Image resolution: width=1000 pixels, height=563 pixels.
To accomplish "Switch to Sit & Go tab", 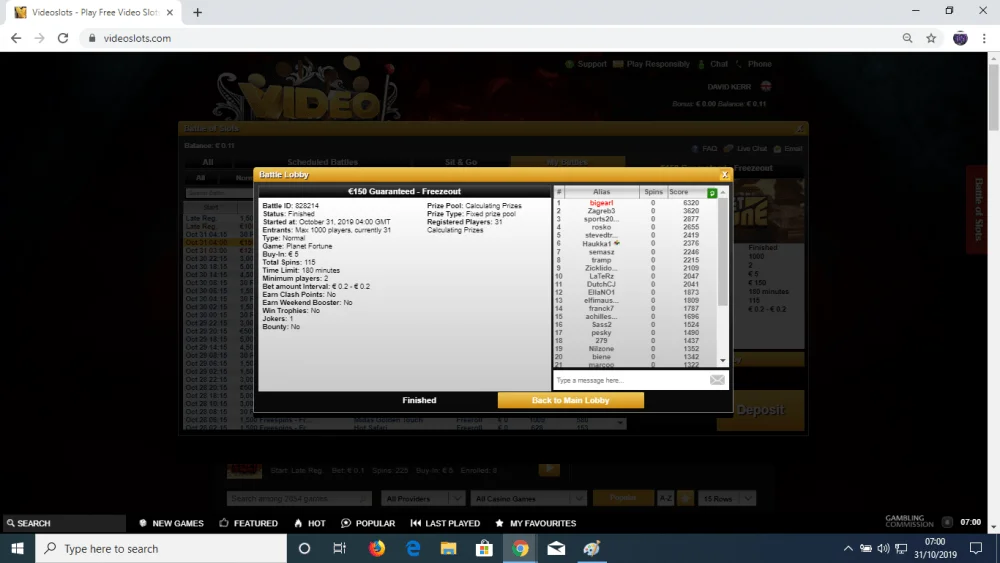I will tap(461, 162).
